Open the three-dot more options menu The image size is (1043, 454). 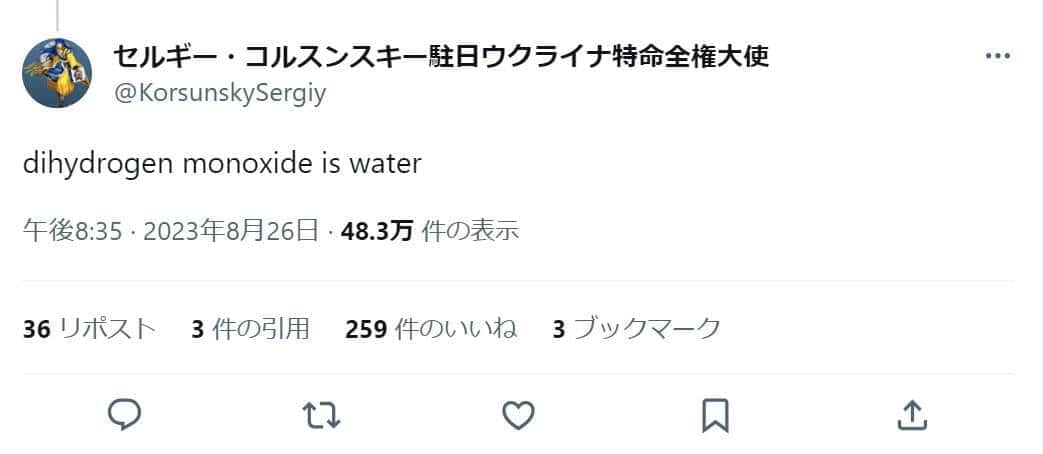click(997, 56)
